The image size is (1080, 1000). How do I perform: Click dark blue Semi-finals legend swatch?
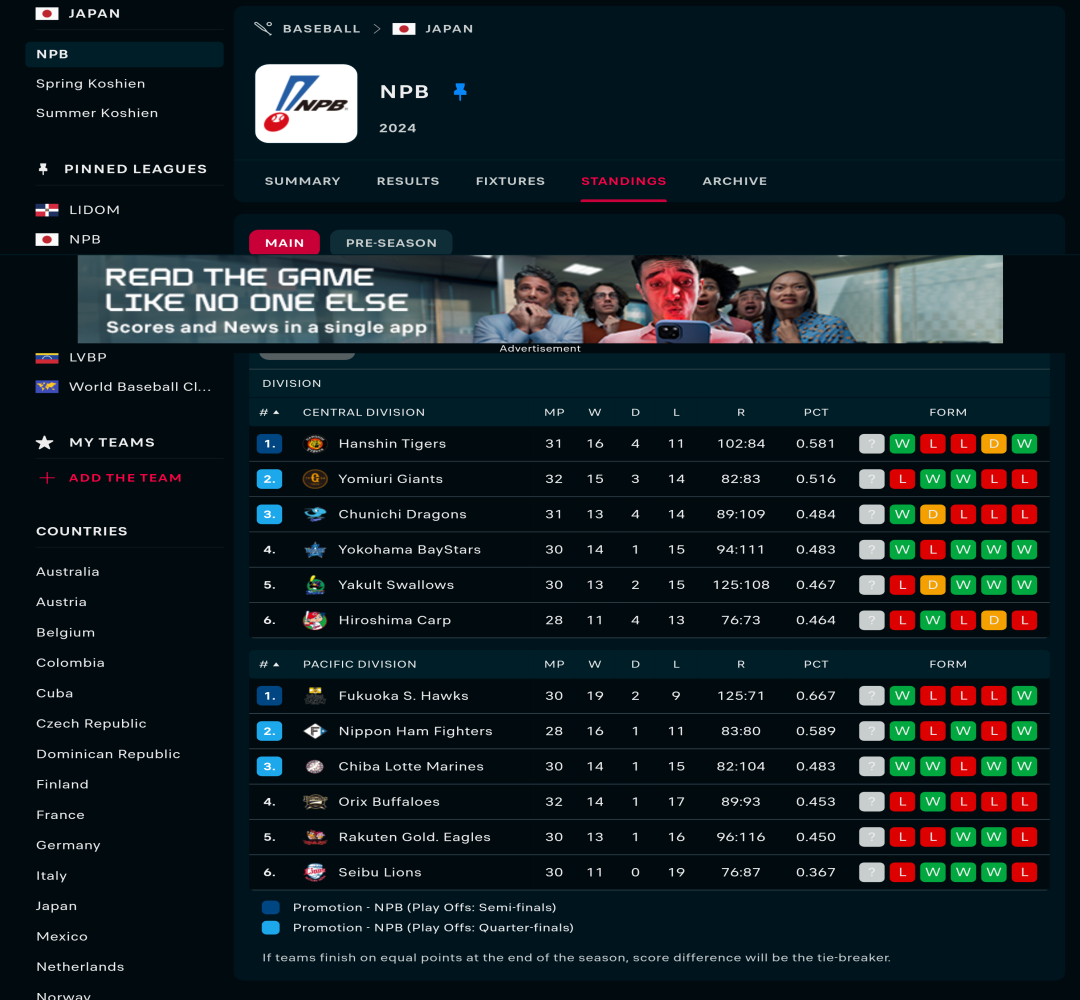pos(271,908)
